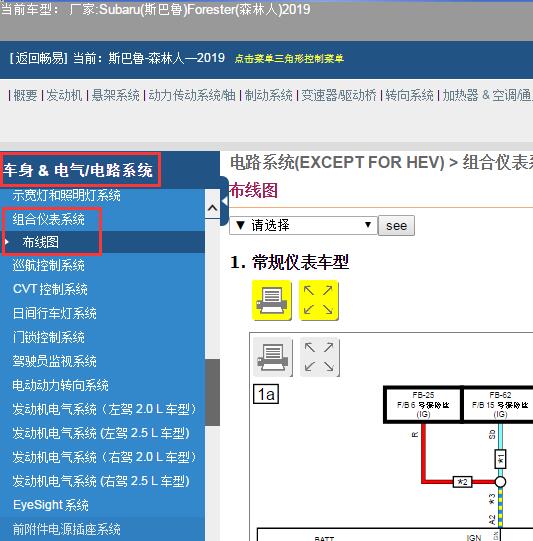This screenshot has height=541, width=533.
Task: Open the 转向系统 menu
Action: (x=409, y=95)
